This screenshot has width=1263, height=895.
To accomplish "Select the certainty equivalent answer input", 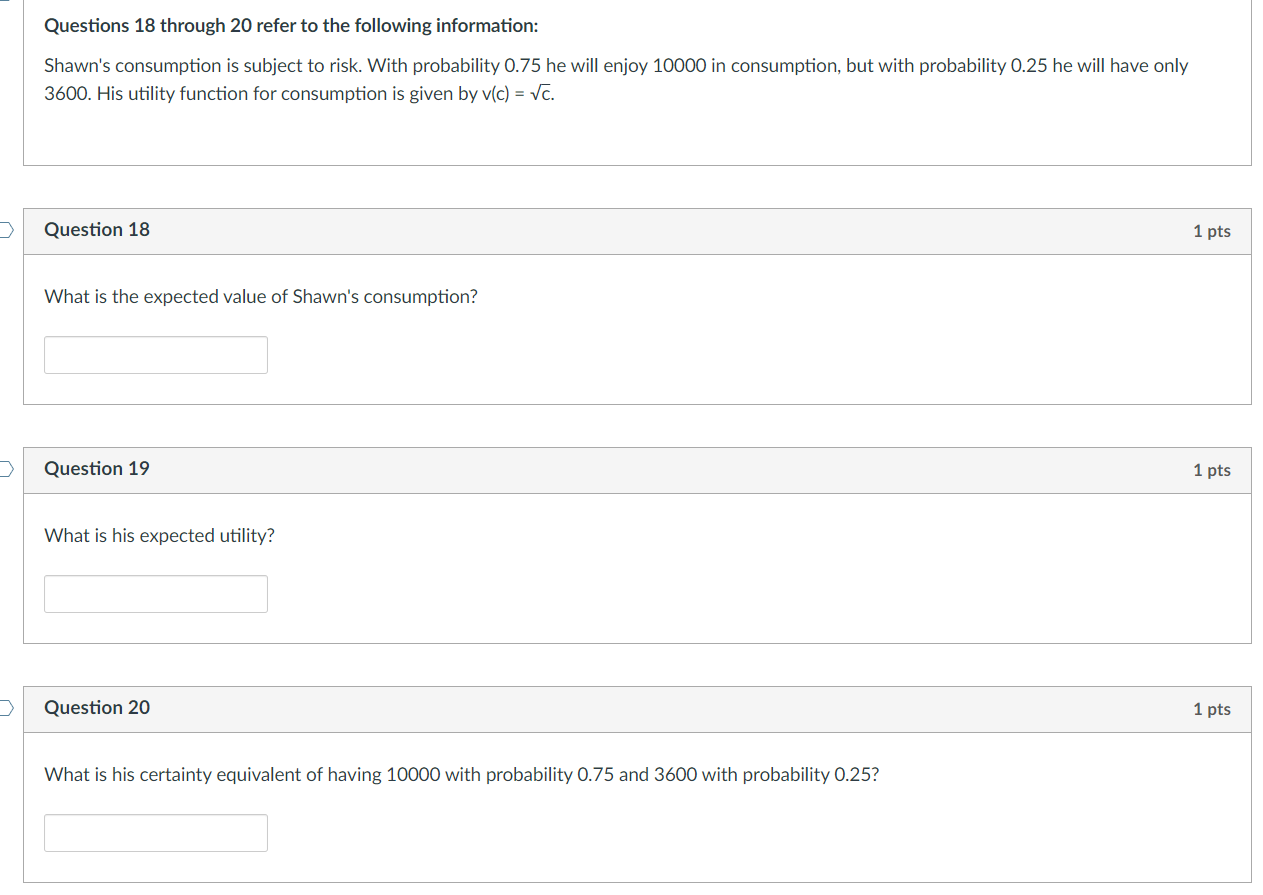I will pos(156,833).
